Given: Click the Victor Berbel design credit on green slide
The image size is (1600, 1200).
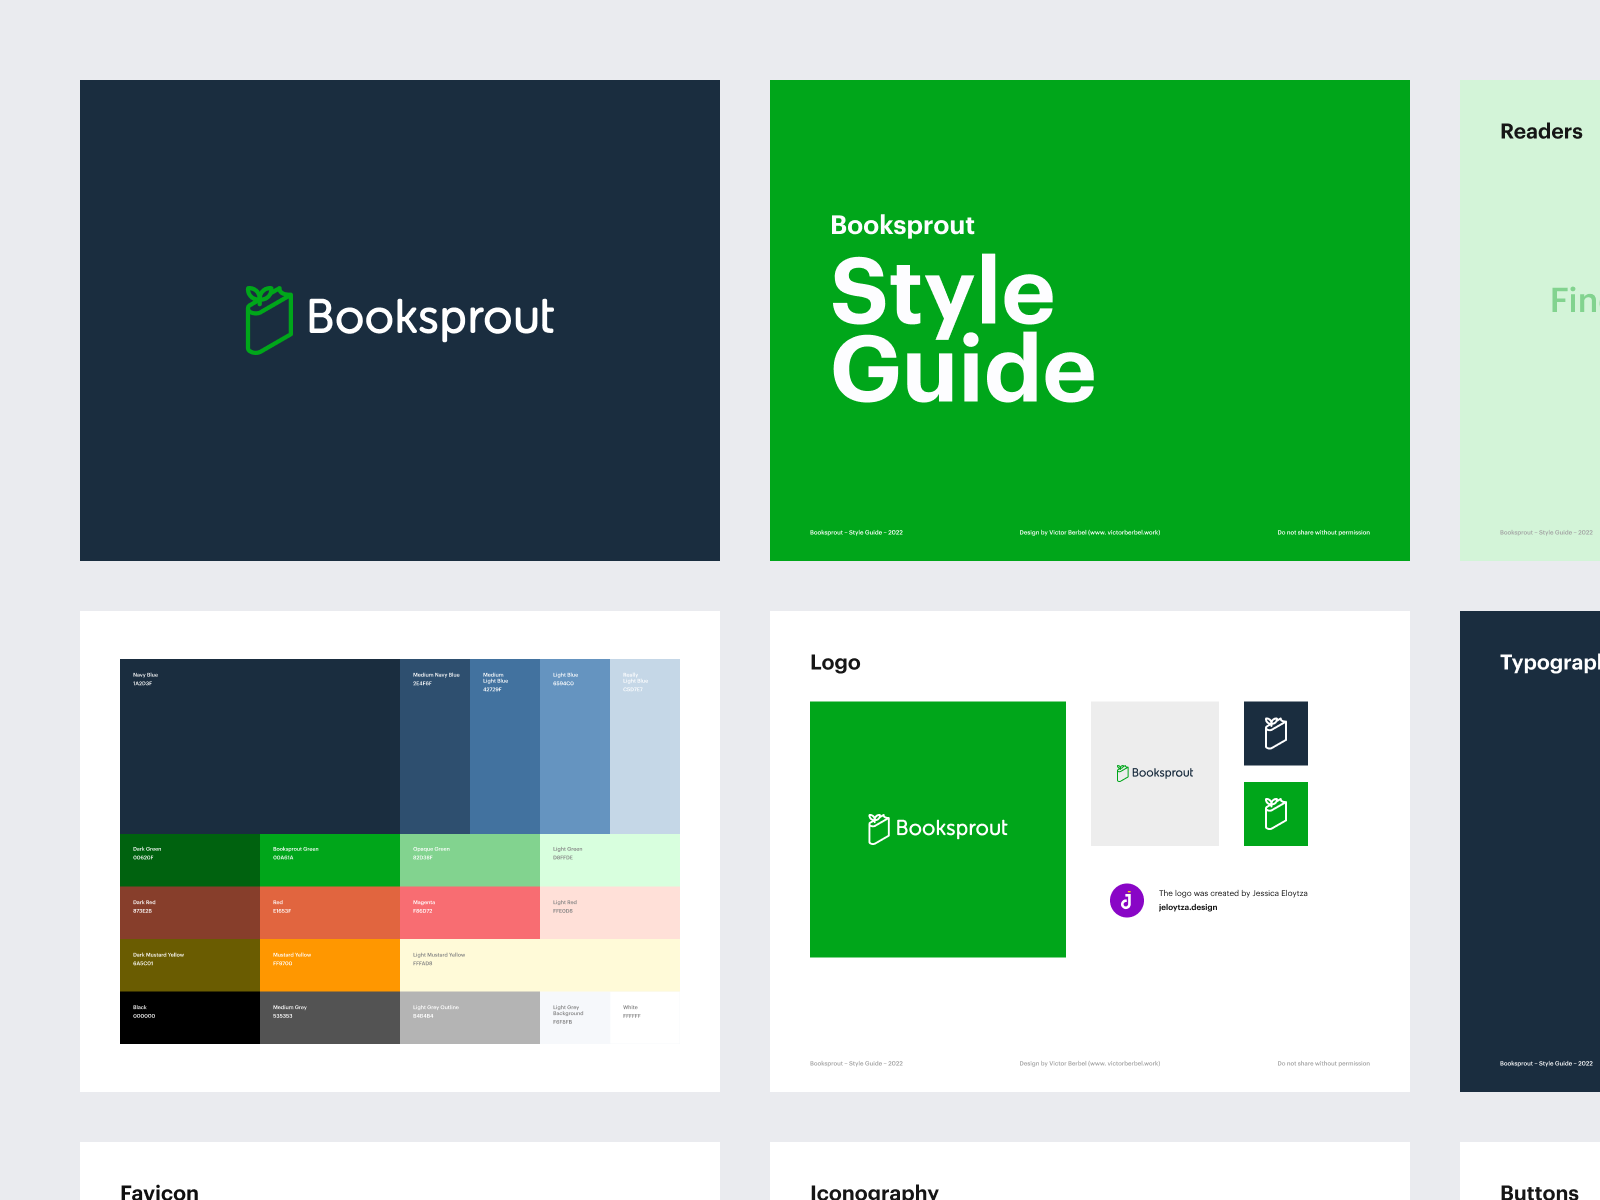Looking at the screenshot, I should click(1089, 533).
